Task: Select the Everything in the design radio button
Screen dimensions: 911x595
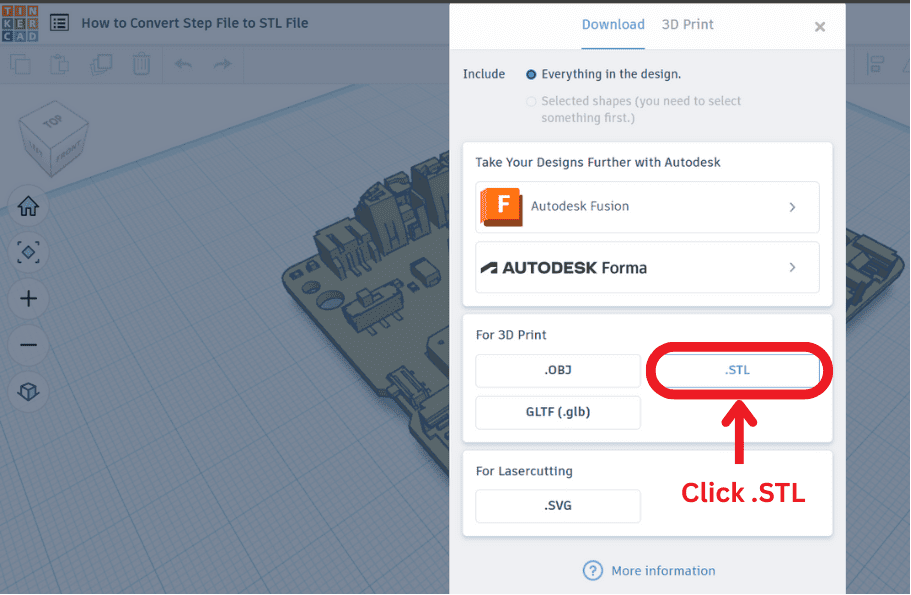Action: (x=531, y=73)
